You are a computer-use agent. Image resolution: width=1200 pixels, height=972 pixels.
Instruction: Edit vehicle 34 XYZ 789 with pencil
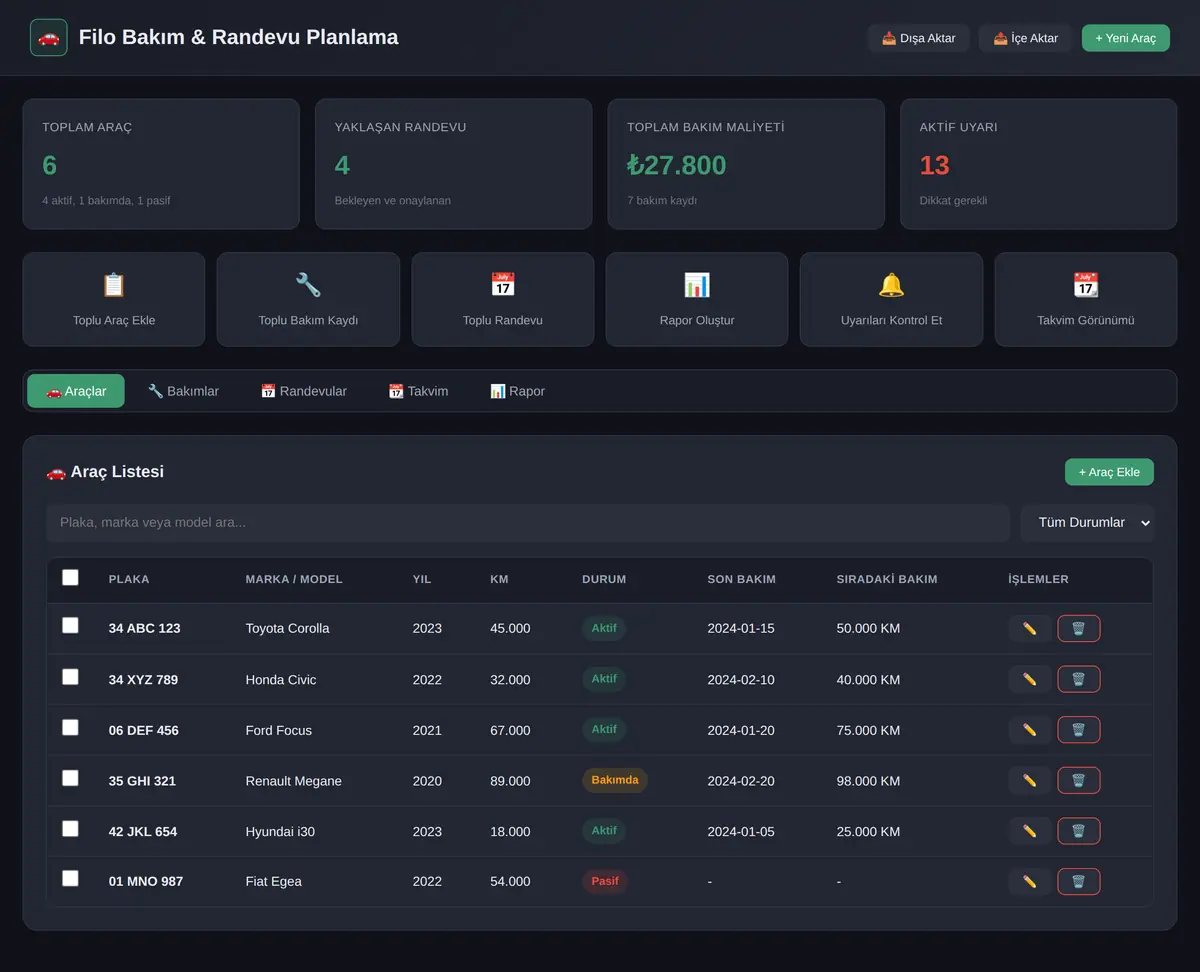click(x=1030, y=680)
